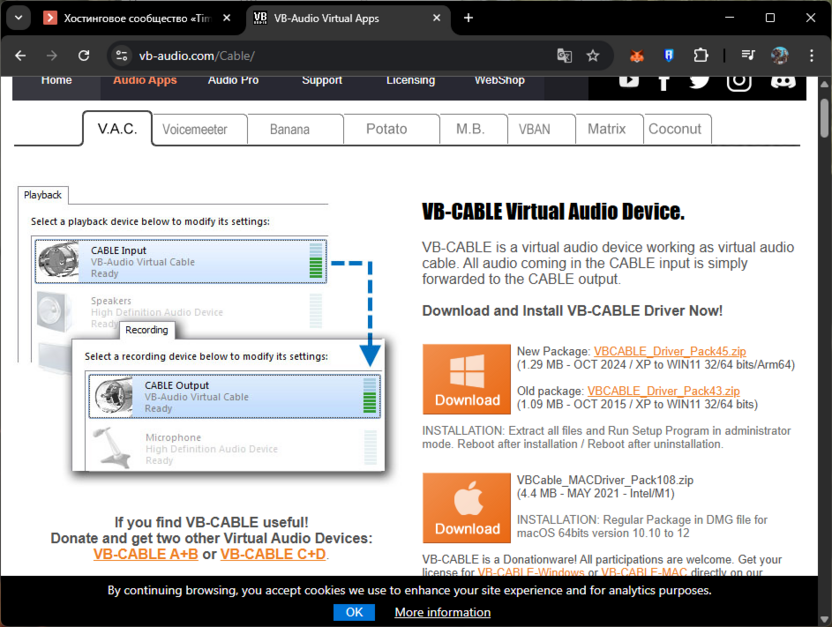The width and height of the screenshot is (832, 627).
Task: Close the Хостинговое сообщество tab
Action: point(227,18)
